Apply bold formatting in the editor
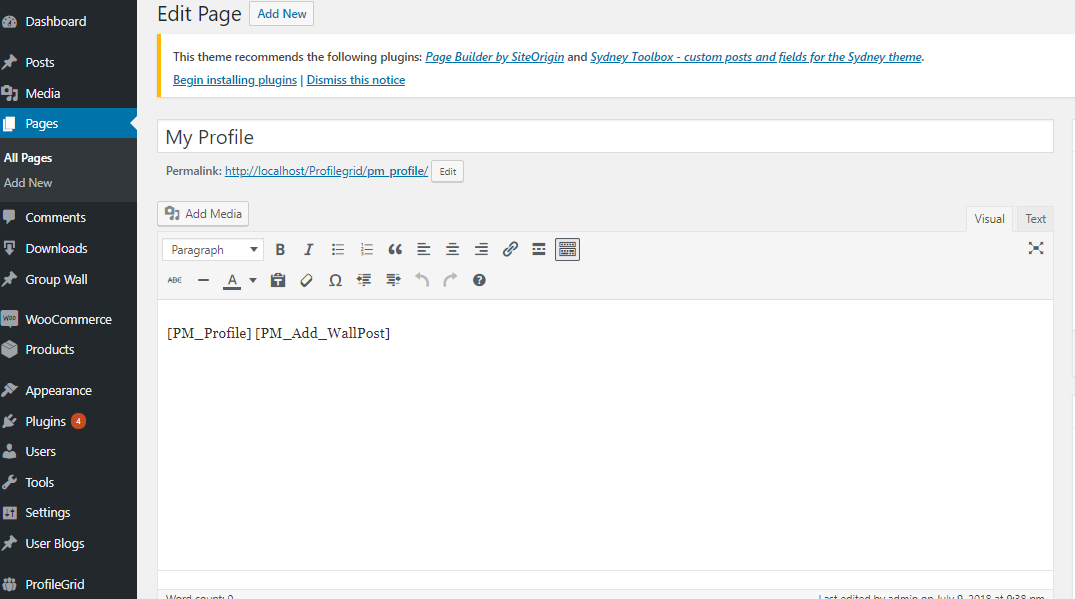 pyautogui.click(x=280, y=249)
